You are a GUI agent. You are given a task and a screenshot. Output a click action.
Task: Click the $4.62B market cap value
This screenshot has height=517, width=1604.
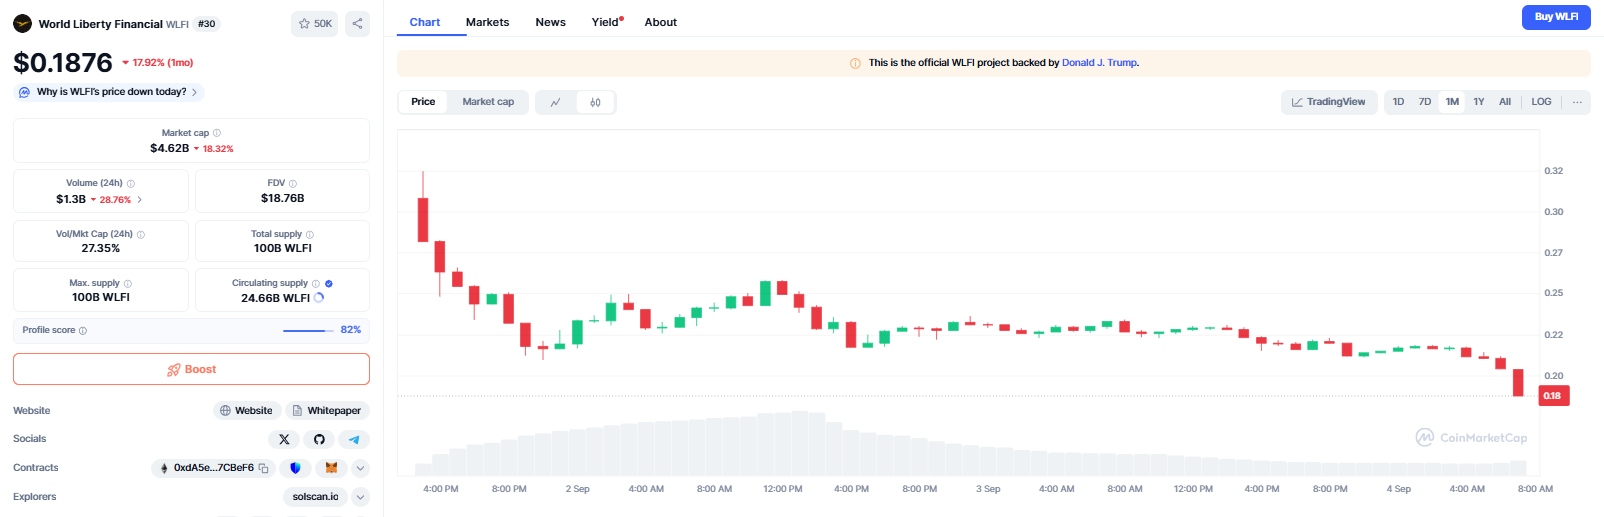pyautogui.click(x=170, y=148)
